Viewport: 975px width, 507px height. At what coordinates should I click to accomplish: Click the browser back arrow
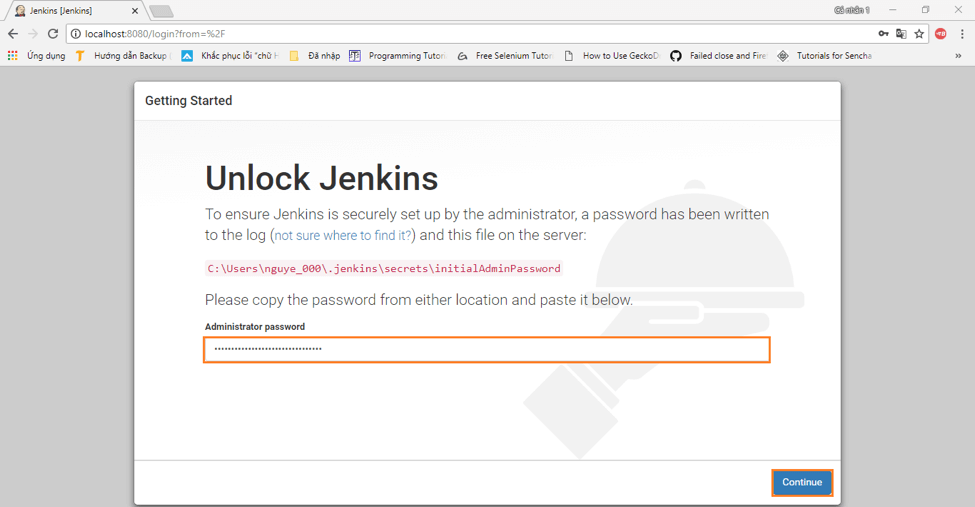click(13, 33)
